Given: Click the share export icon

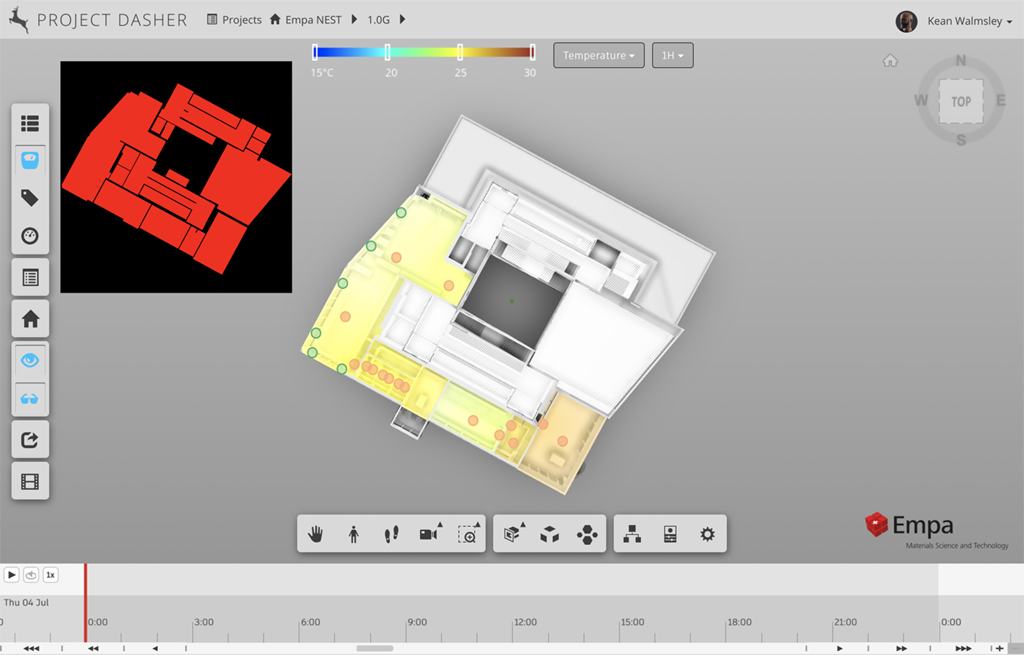Looking at the screenshot, I should coord(30,440).
